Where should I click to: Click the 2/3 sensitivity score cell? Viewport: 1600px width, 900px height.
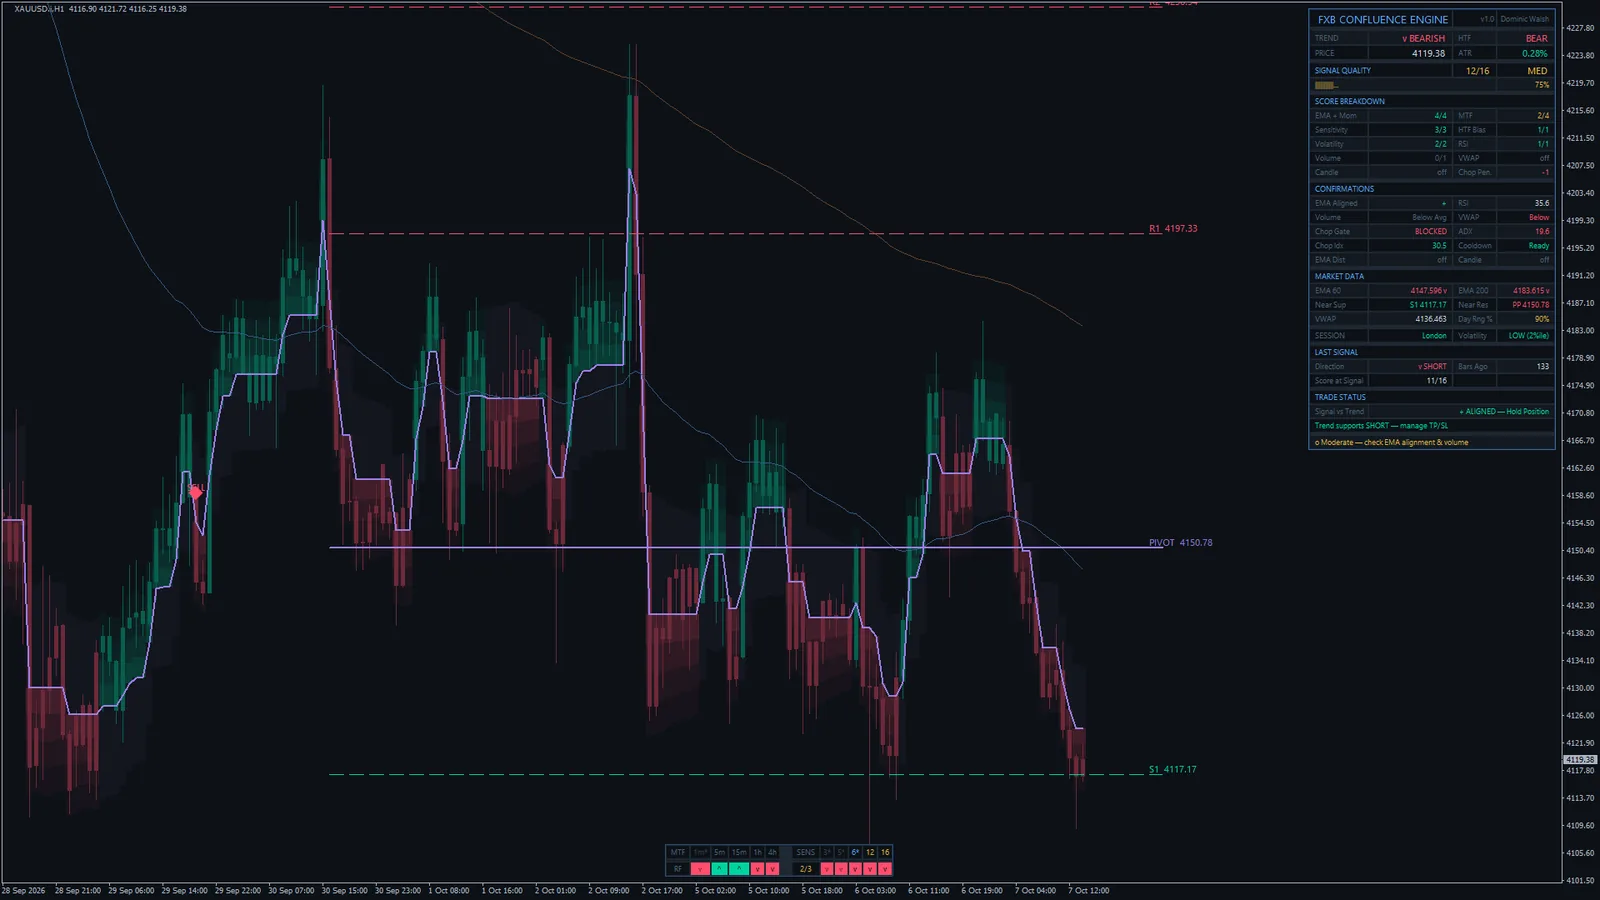pyautogui.click(x=806, y=869)
